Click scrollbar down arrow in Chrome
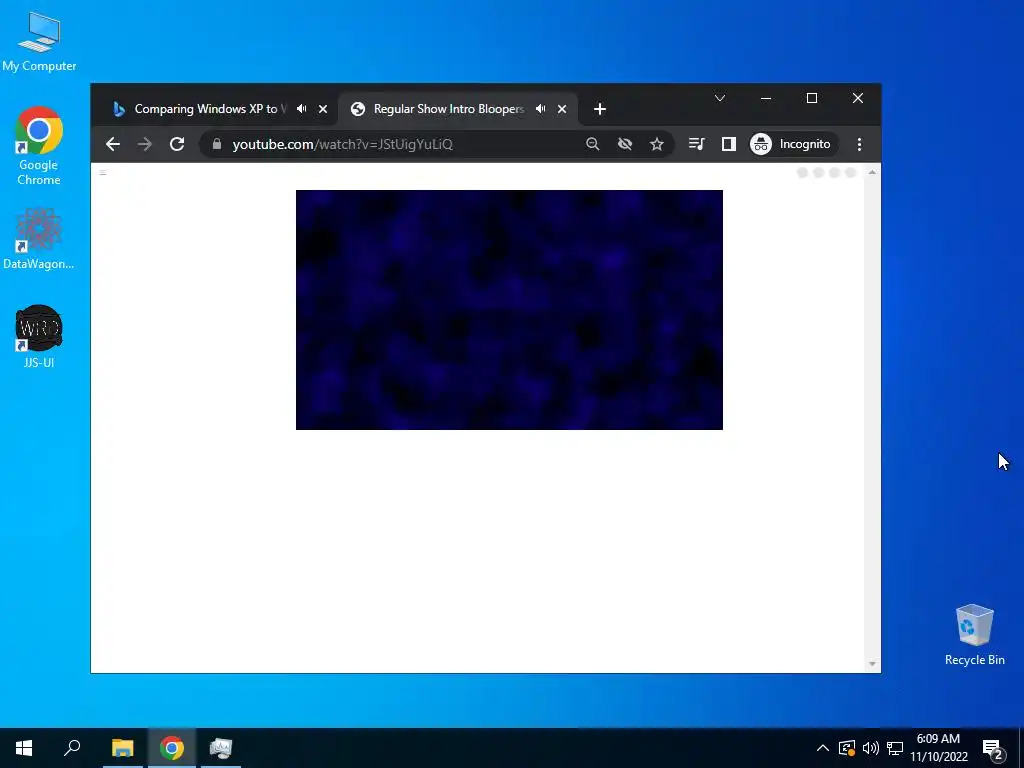The image size is (1024, 768). pyautogui.click(x=872, y=664)
